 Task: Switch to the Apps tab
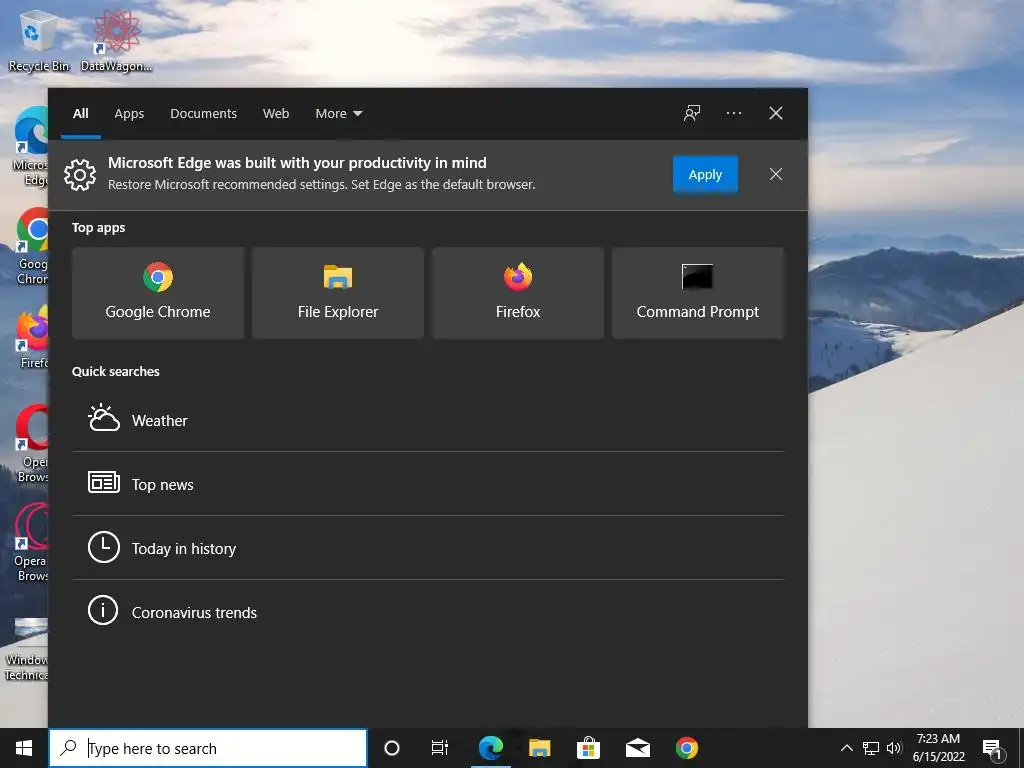(x=129, y=114)
